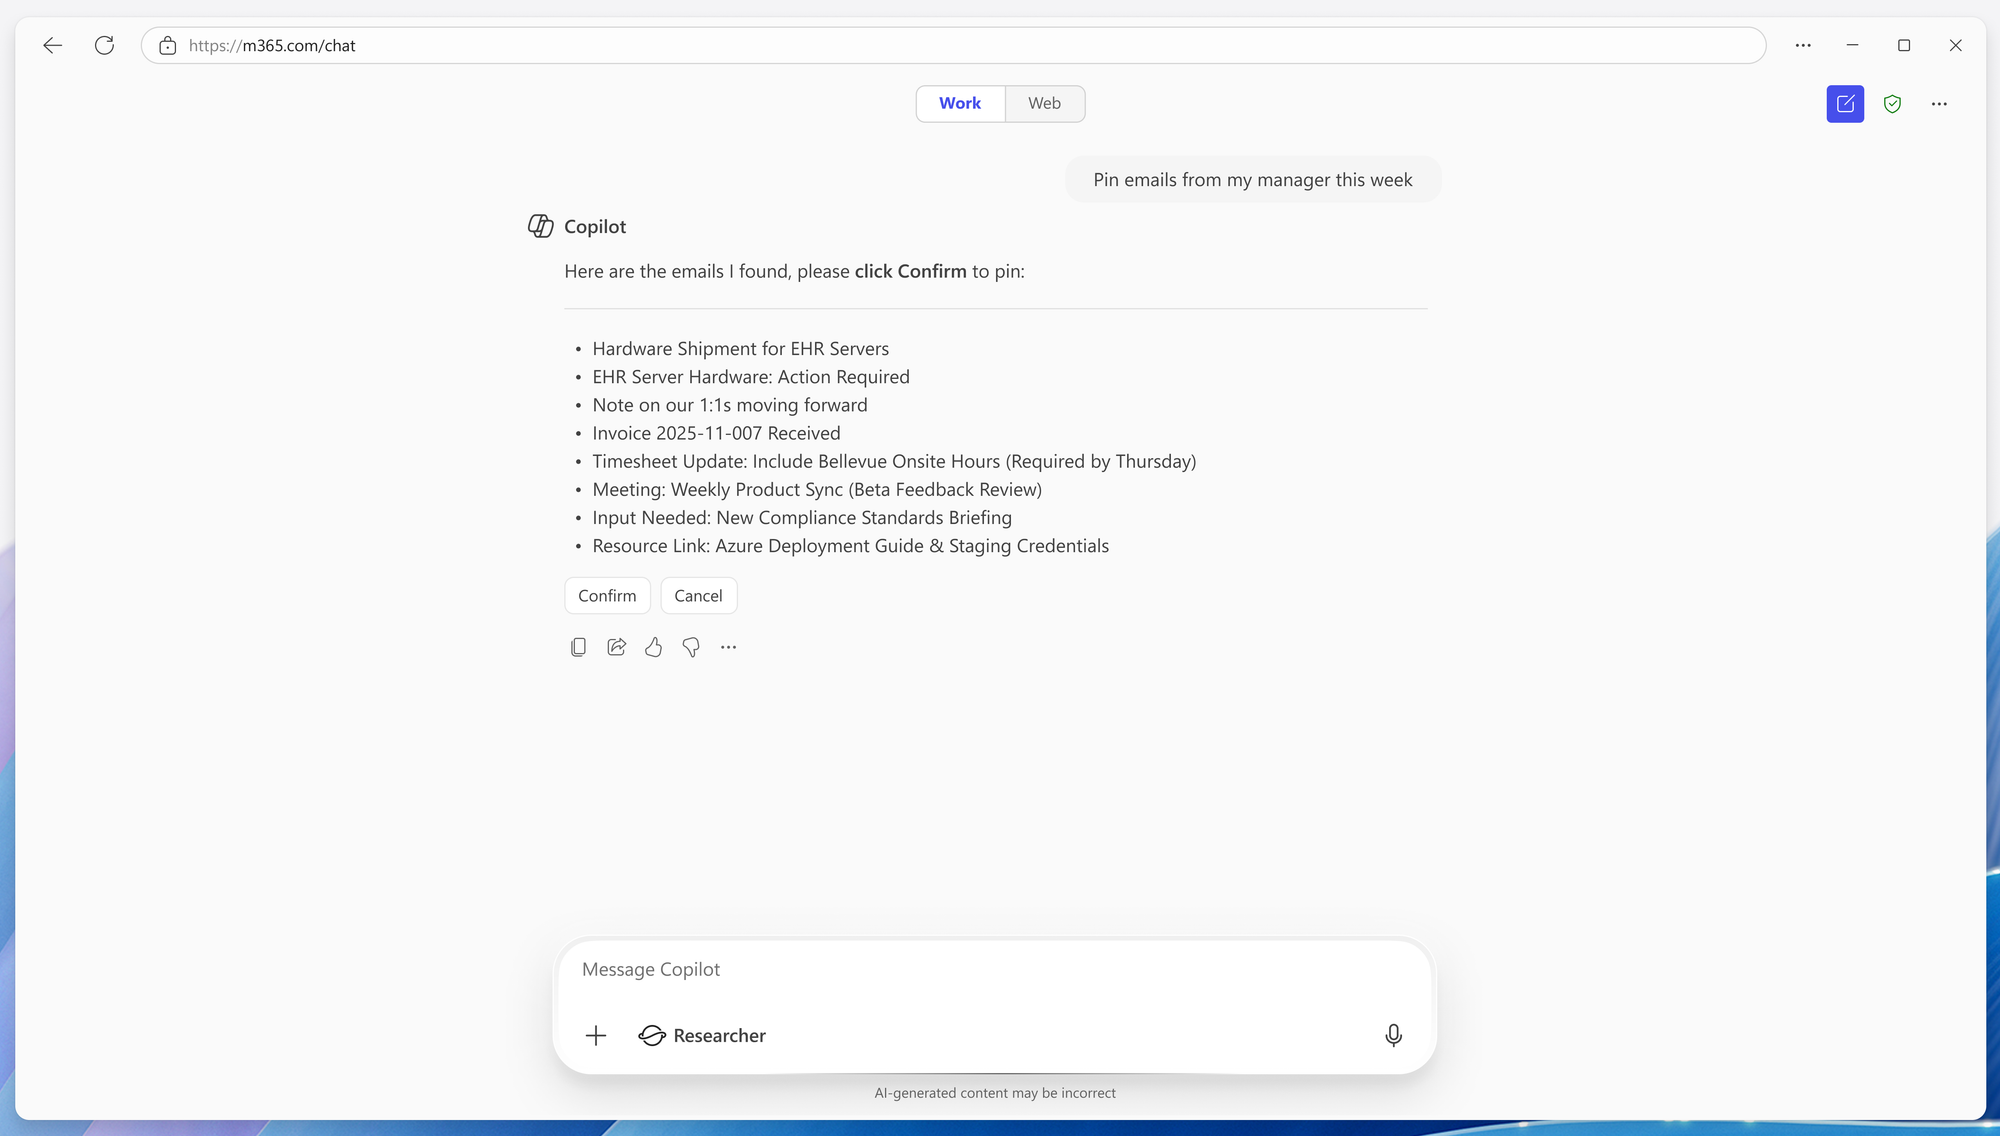Image resolution: width=2000 pixels, height=1136 pixels.
Task: Copy the Copilot response with copy icon
Action: 578,647
